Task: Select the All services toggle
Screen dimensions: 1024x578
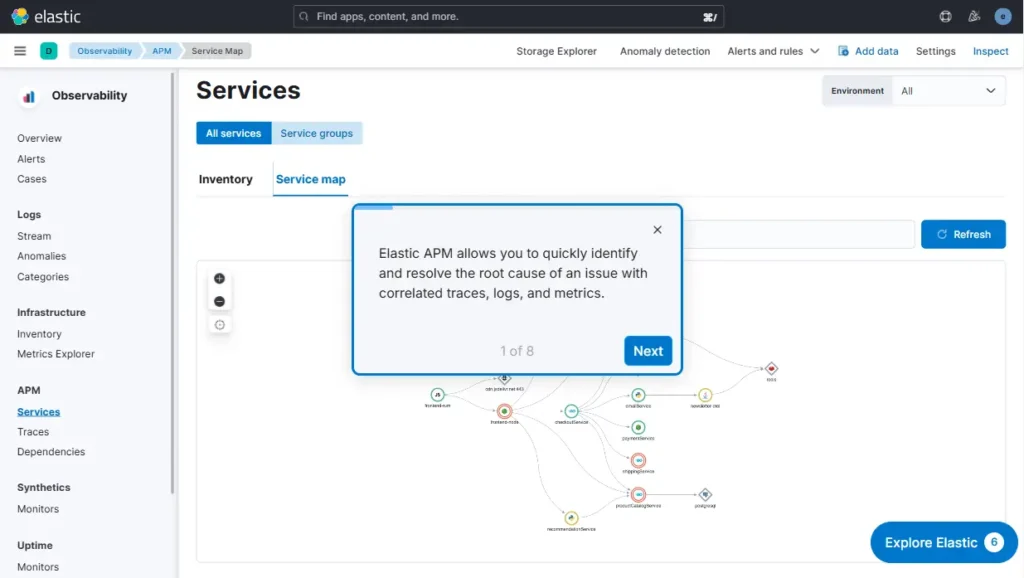Action: pyautogui.click(x=234, y=133)
